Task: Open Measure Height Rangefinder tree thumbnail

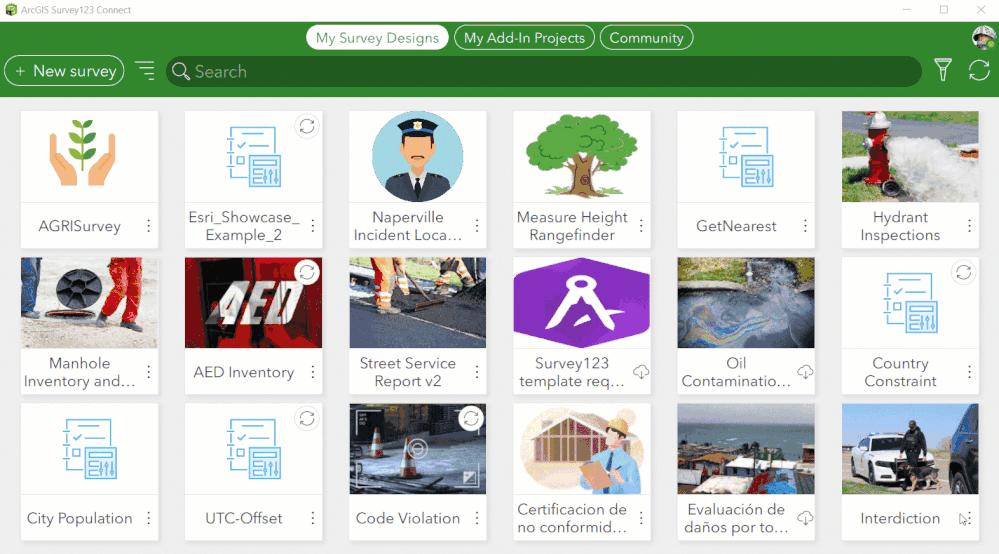Action: (582, 157)
